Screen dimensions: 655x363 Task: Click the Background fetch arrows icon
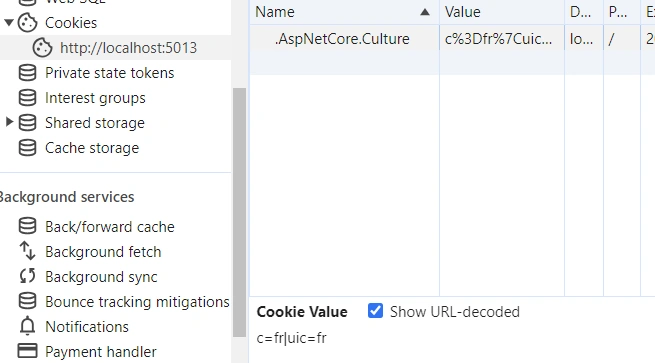click(28, 251)
